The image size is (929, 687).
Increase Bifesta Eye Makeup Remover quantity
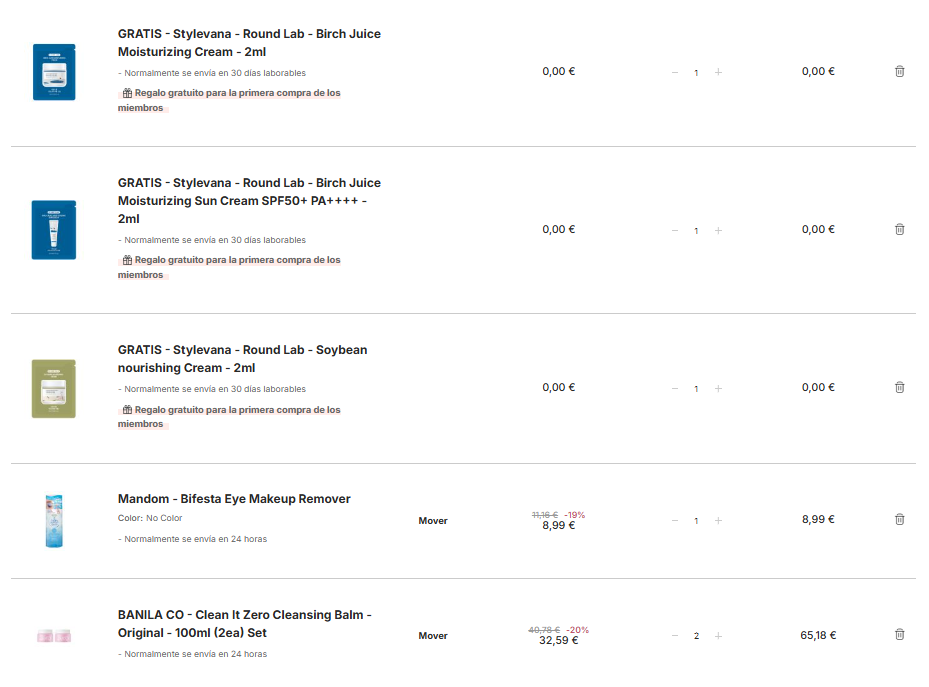(x=718, y=521)
